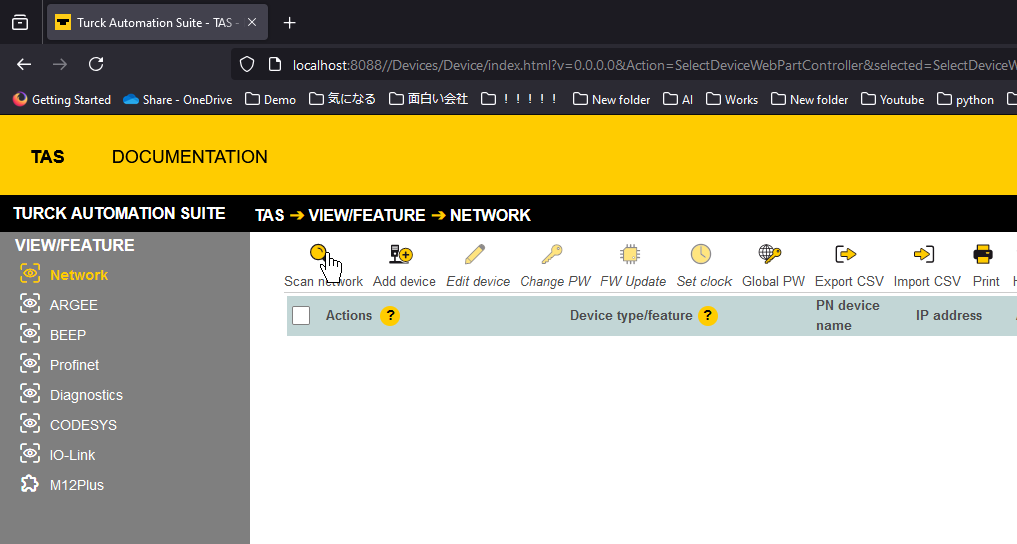Viewport: 1017px width, 544px height.
Task: Click the eye icon beside ARGEE
Action: [x=30, y=303]
